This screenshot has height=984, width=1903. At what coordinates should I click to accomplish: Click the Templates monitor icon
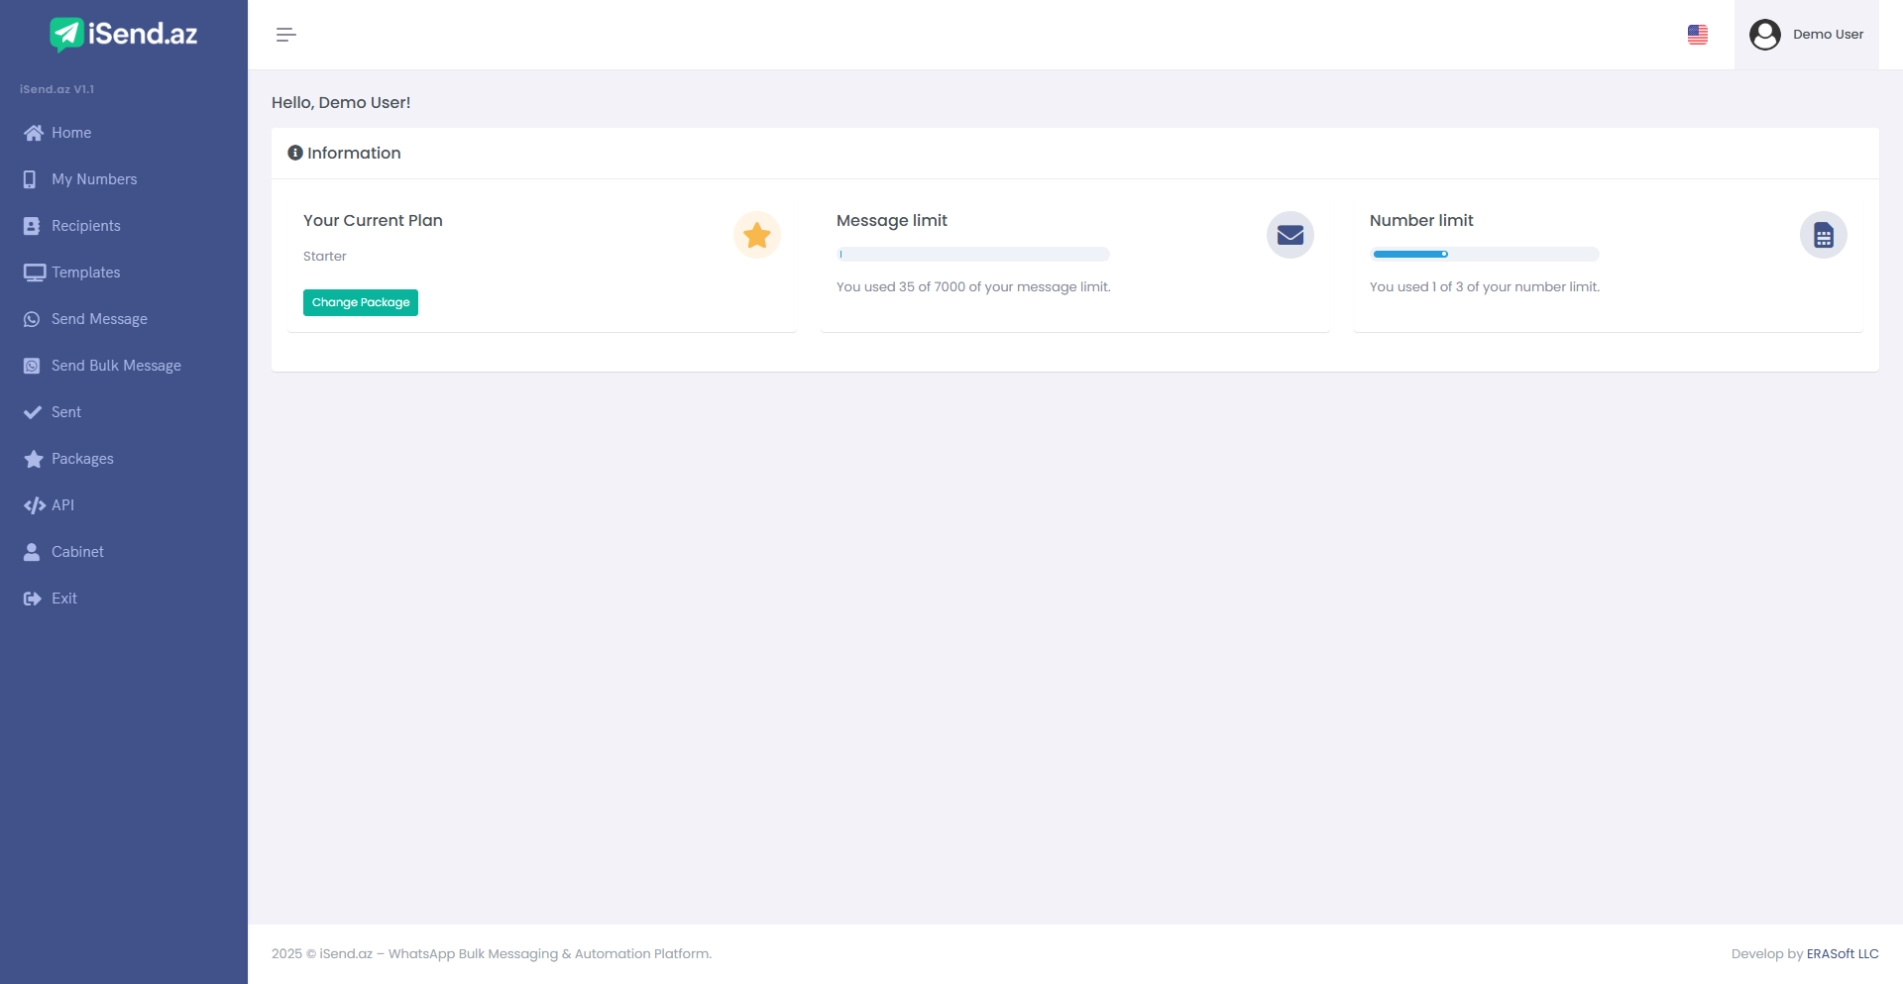tap(34, 273)
